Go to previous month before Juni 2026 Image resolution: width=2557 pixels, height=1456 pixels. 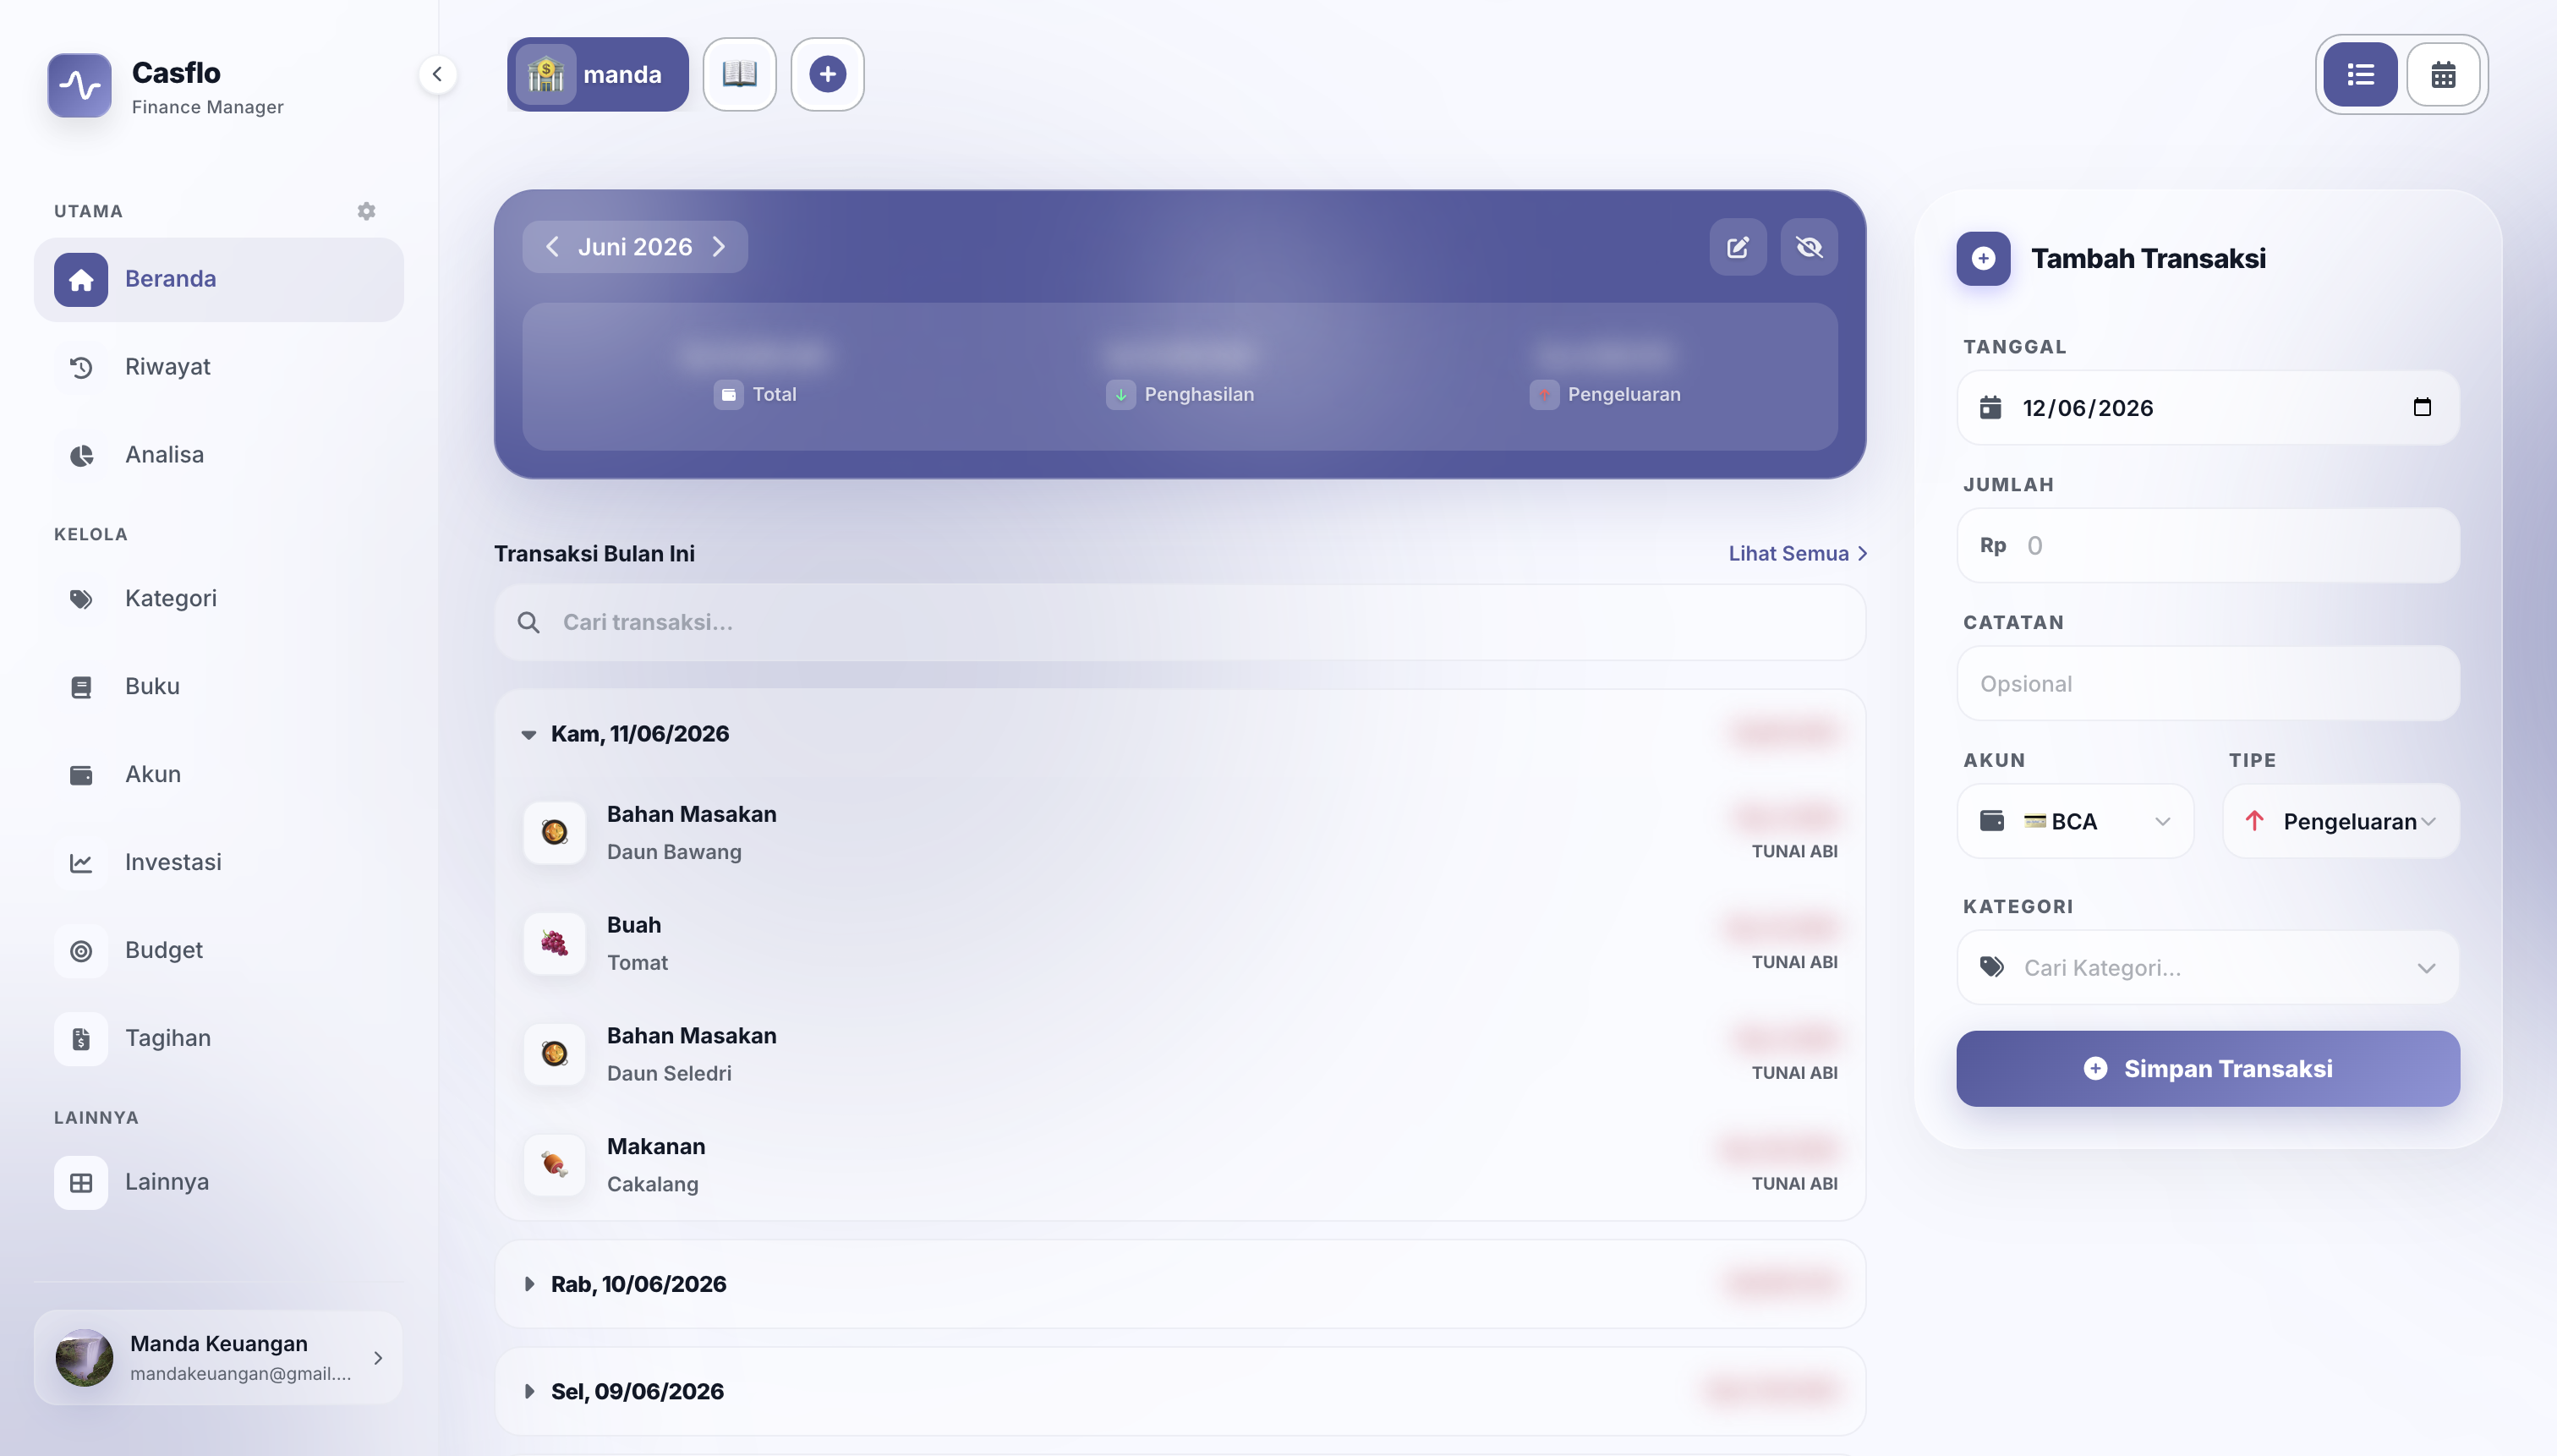pyautogui.click(x=552, y=246)
